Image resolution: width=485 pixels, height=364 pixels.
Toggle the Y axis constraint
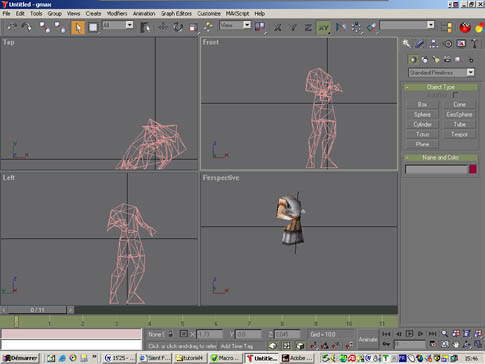[293, 27]
